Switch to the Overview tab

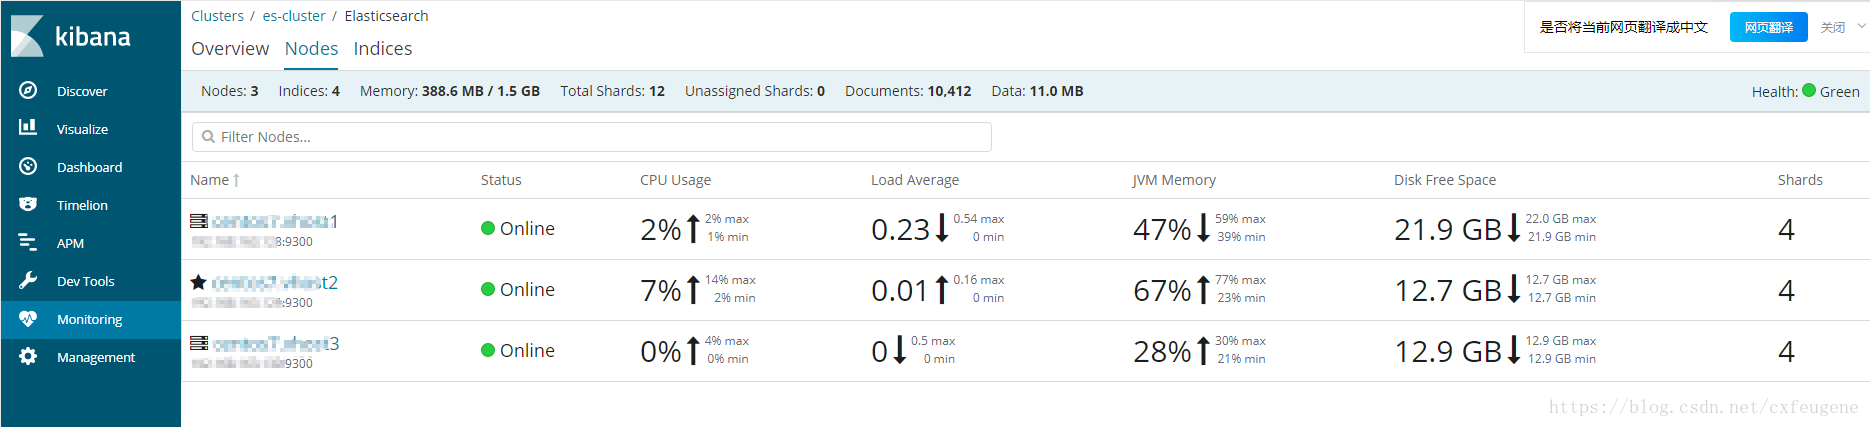(230, 48)
